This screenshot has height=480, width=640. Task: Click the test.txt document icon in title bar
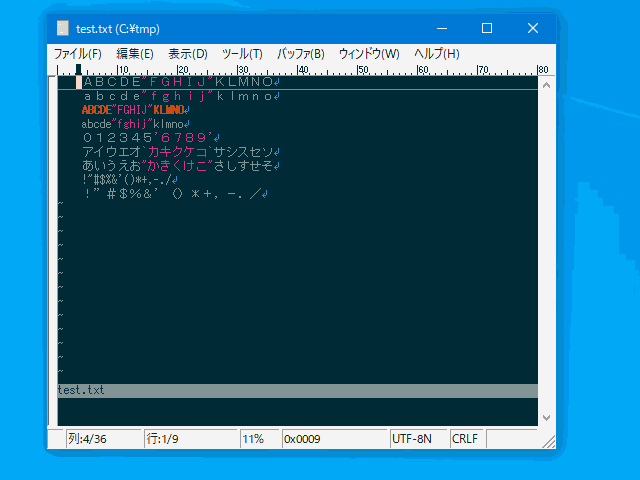point(62,29)
